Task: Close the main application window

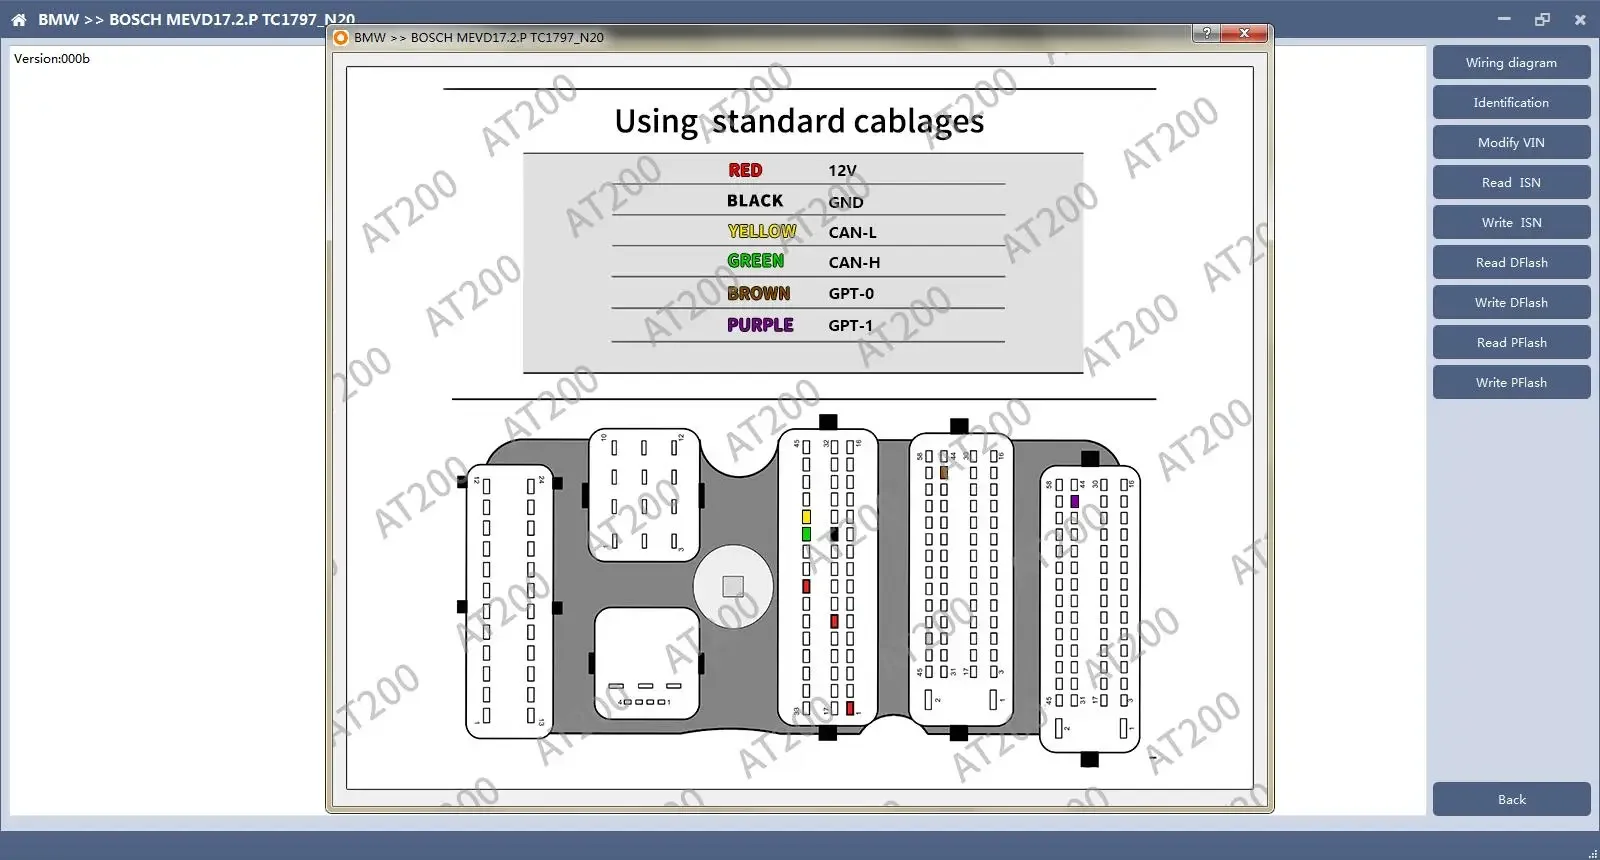Action: 1580,19
